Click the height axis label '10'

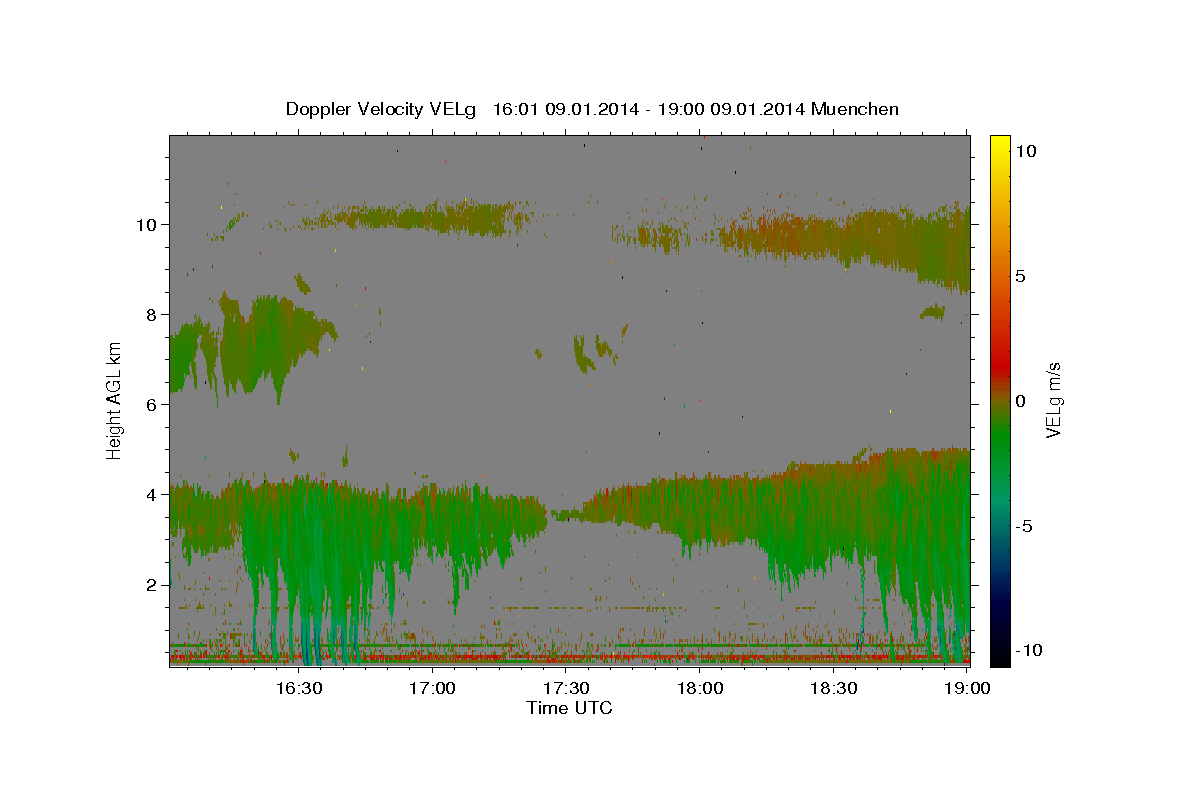149,224
